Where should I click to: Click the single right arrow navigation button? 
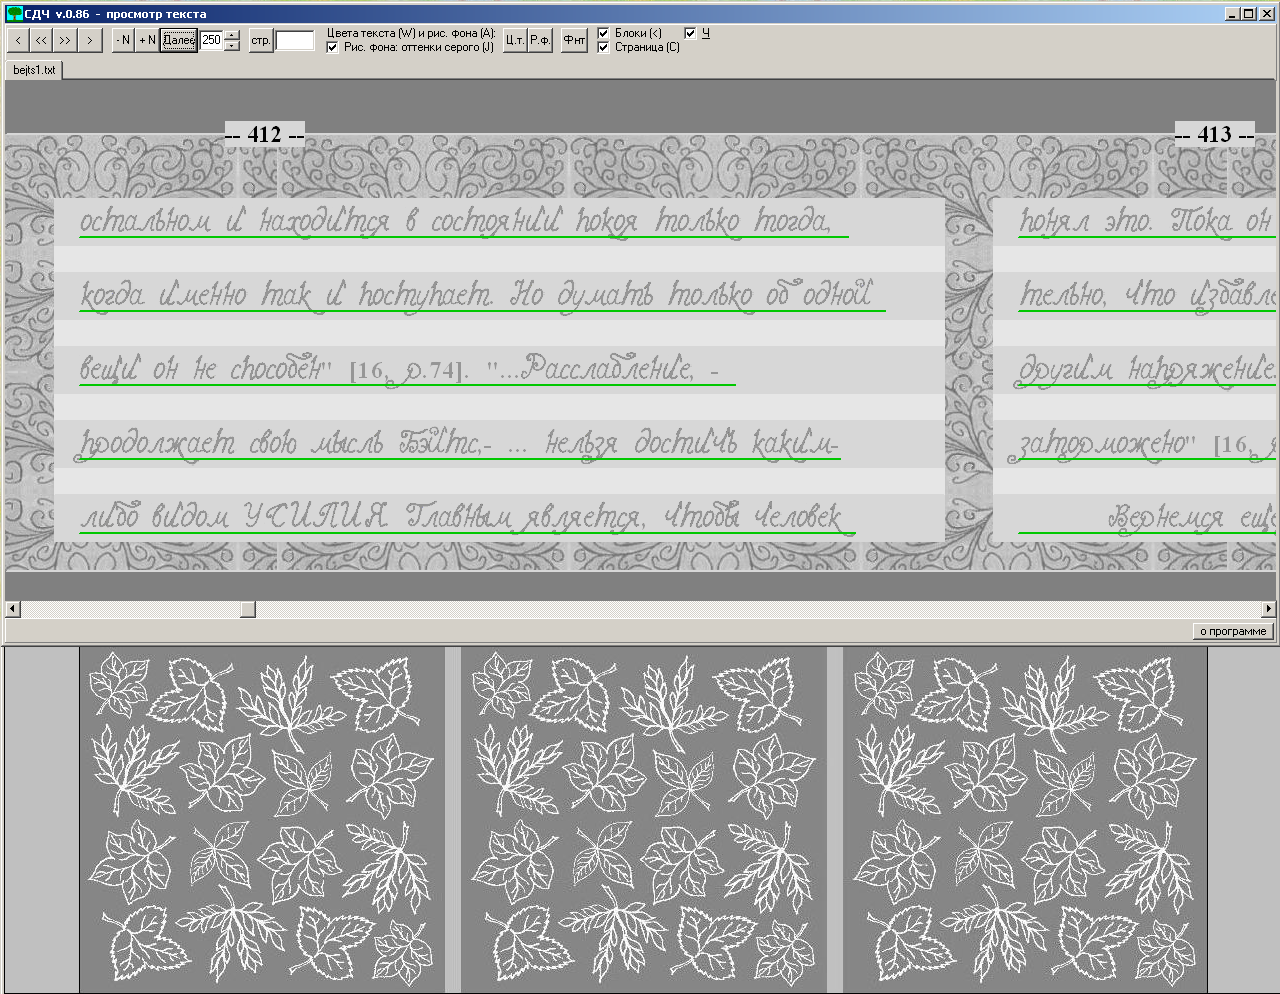pos(90,40)
